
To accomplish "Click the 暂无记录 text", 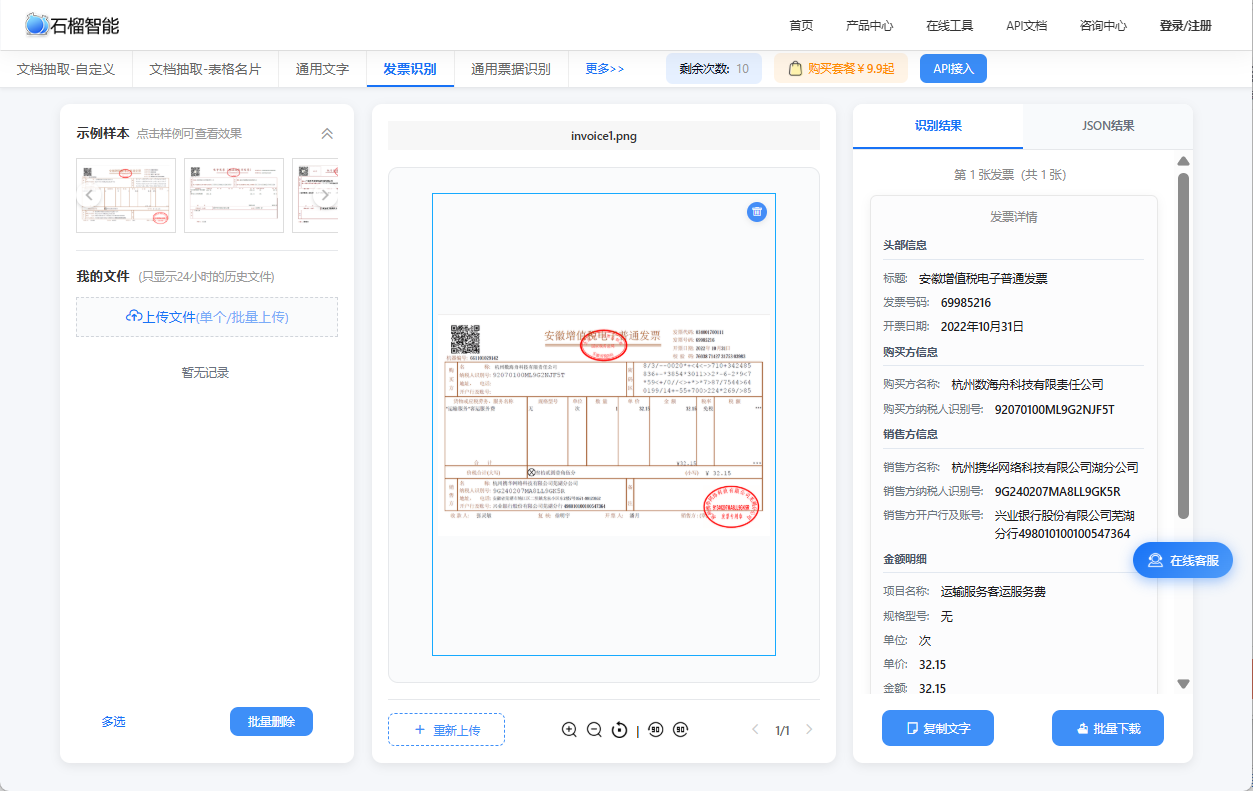I will (205, 373).
